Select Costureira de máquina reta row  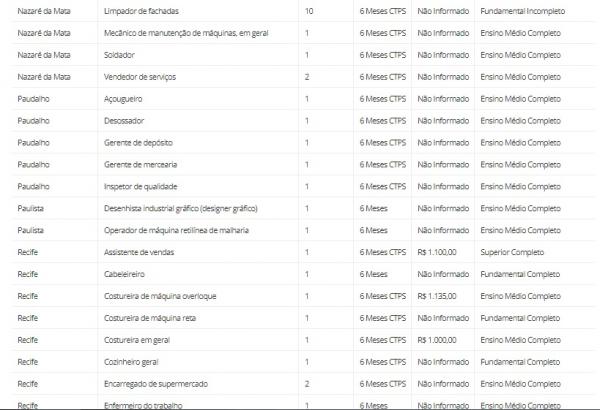(x=302, y=318)
